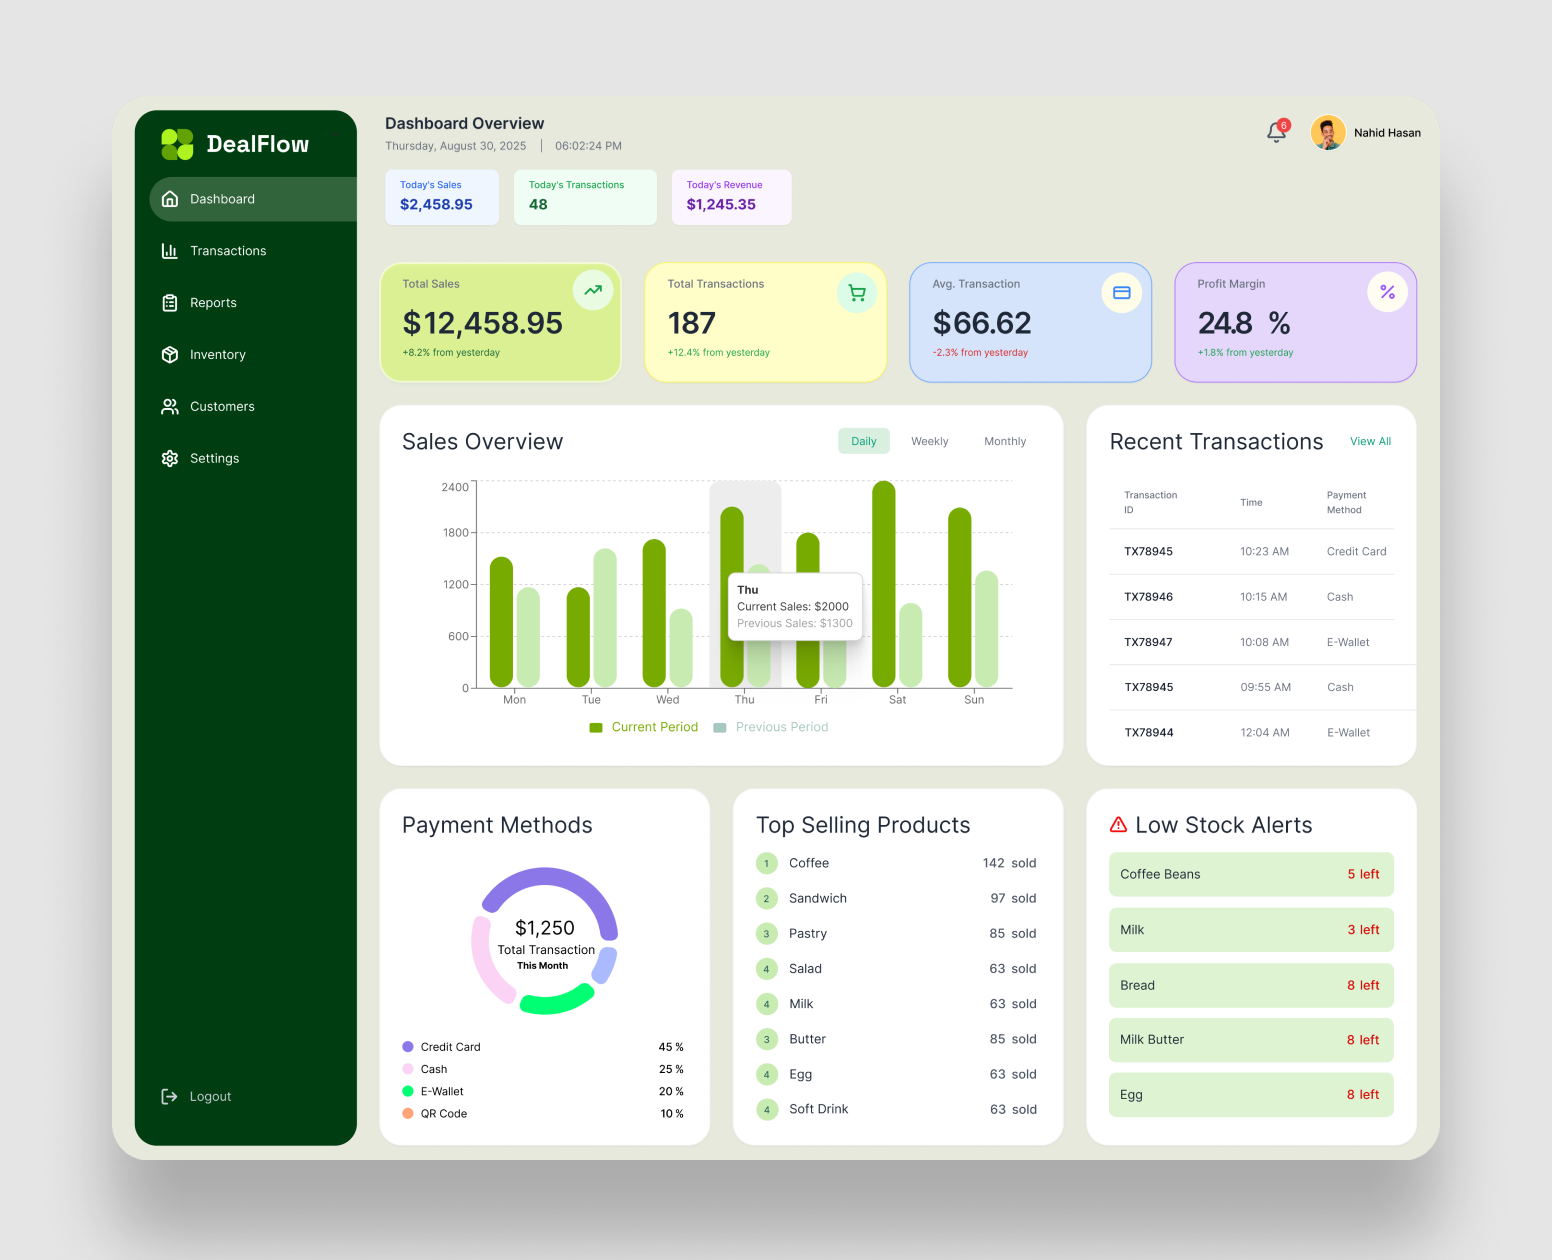Click the shopping cart icon on Total Transactions card
The height and width of the screenshot is (1260, 1552).
857,292
